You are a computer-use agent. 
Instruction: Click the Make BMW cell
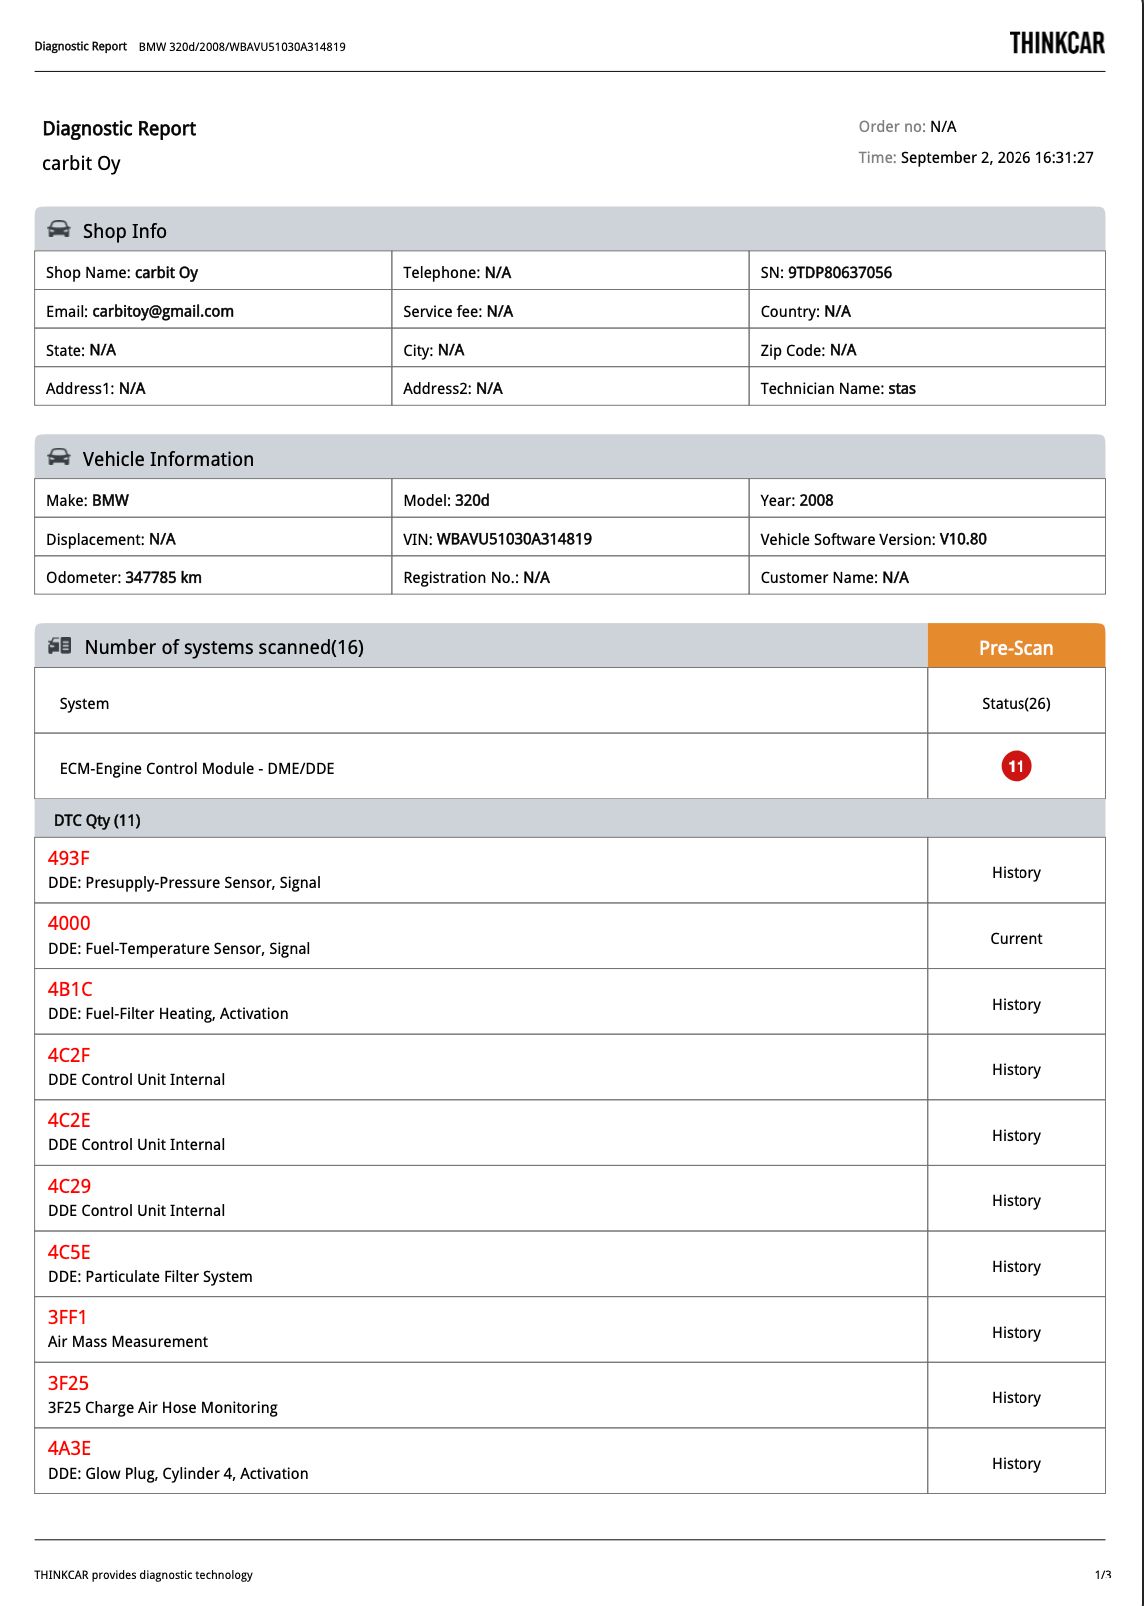[213, 499]
